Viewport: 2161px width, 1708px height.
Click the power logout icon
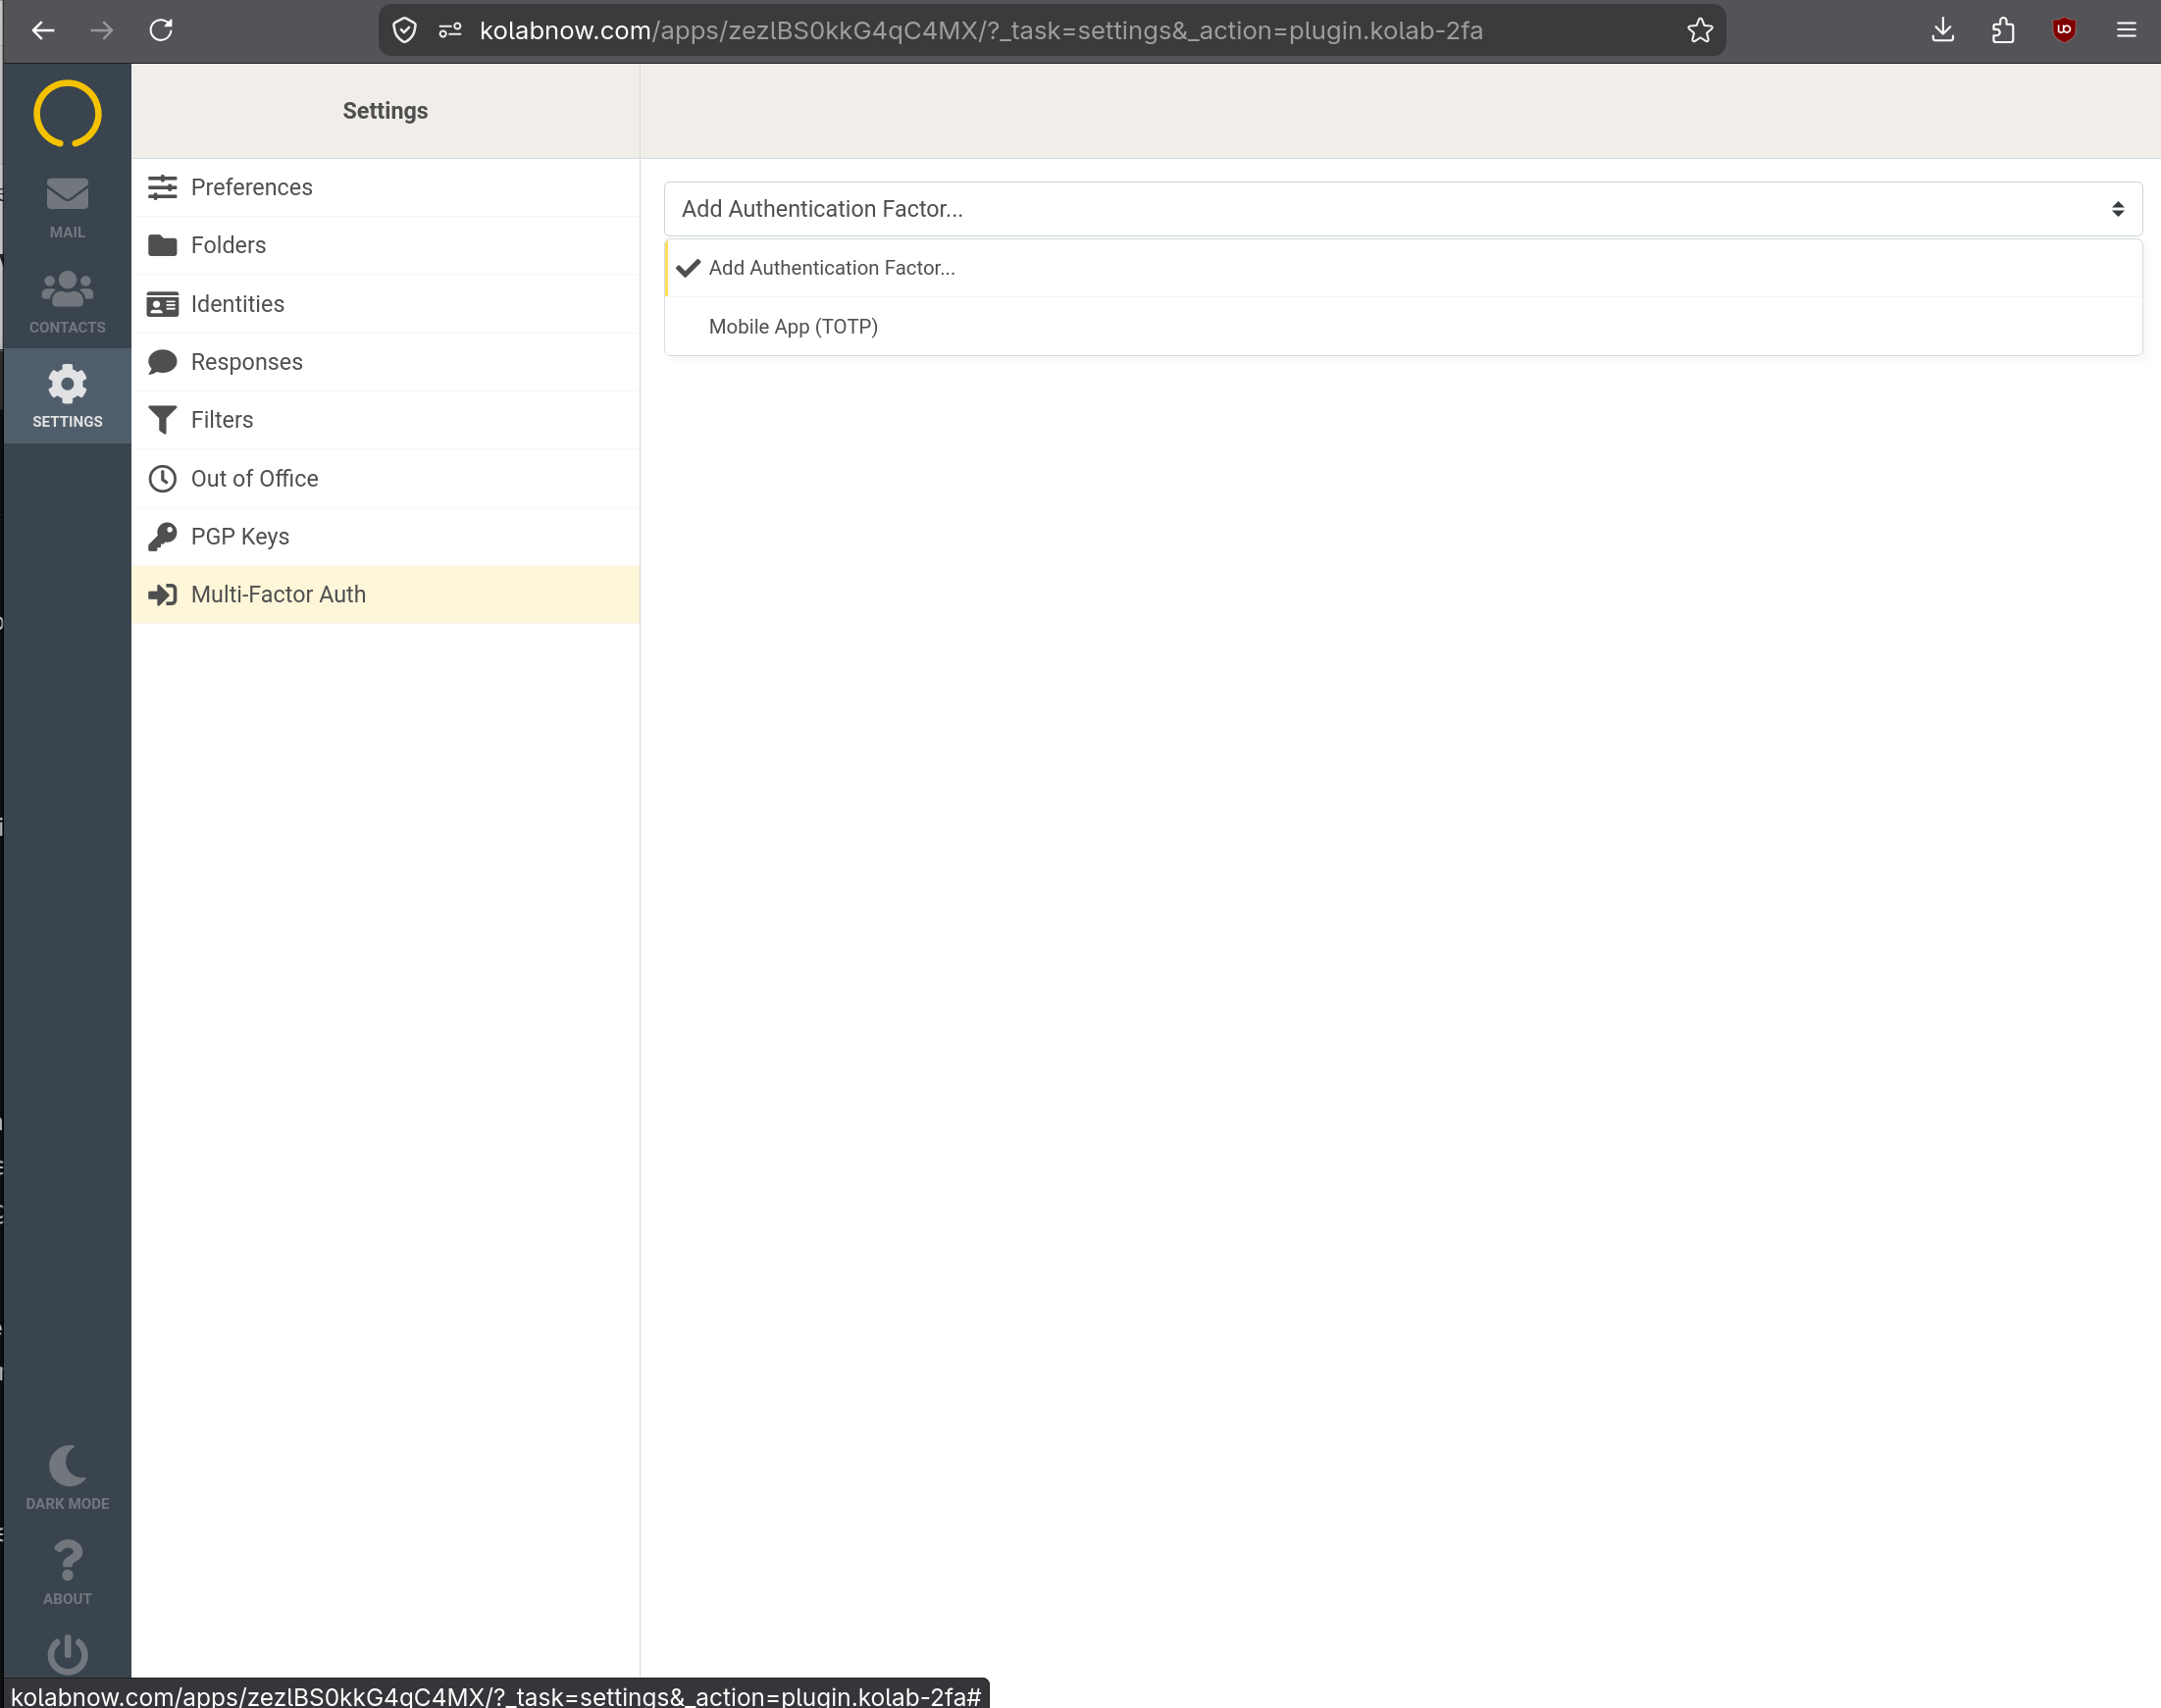pyautogui.click(x=67, y=1653)
